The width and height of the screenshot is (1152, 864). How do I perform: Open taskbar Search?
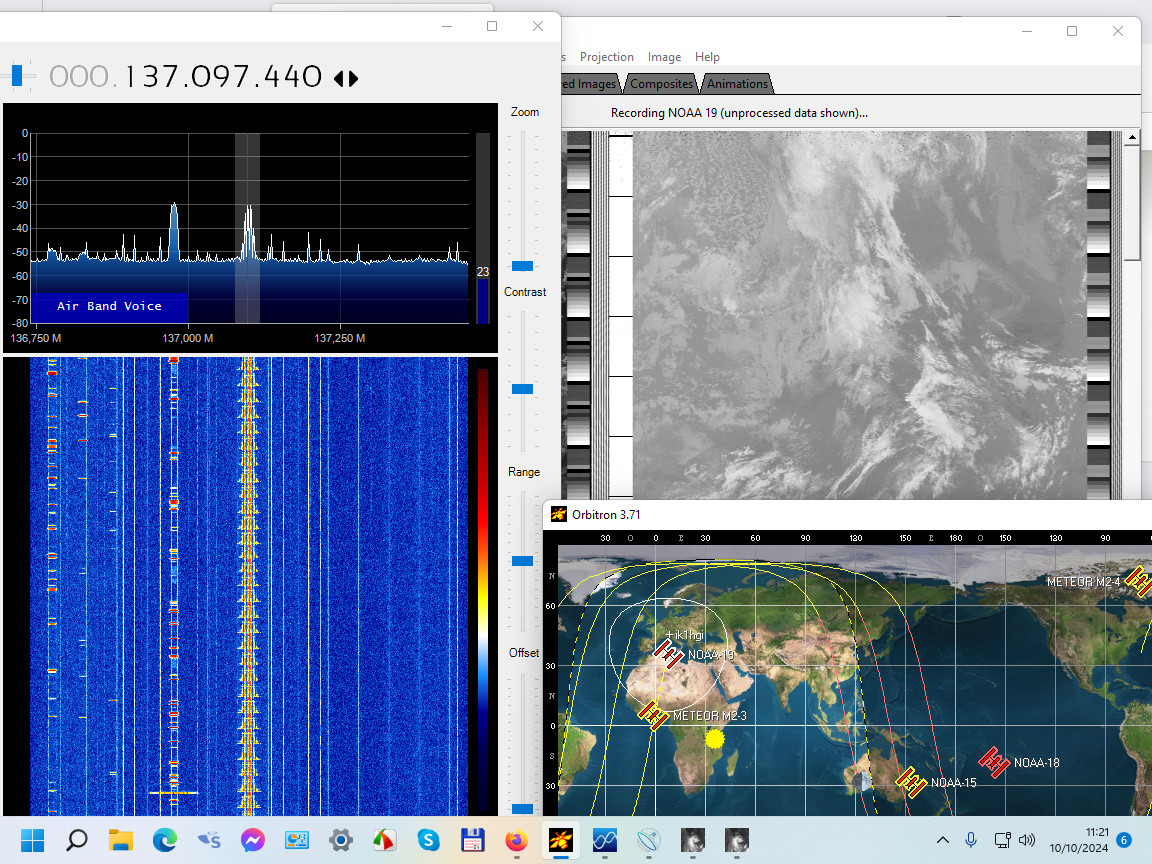point(76,840)
